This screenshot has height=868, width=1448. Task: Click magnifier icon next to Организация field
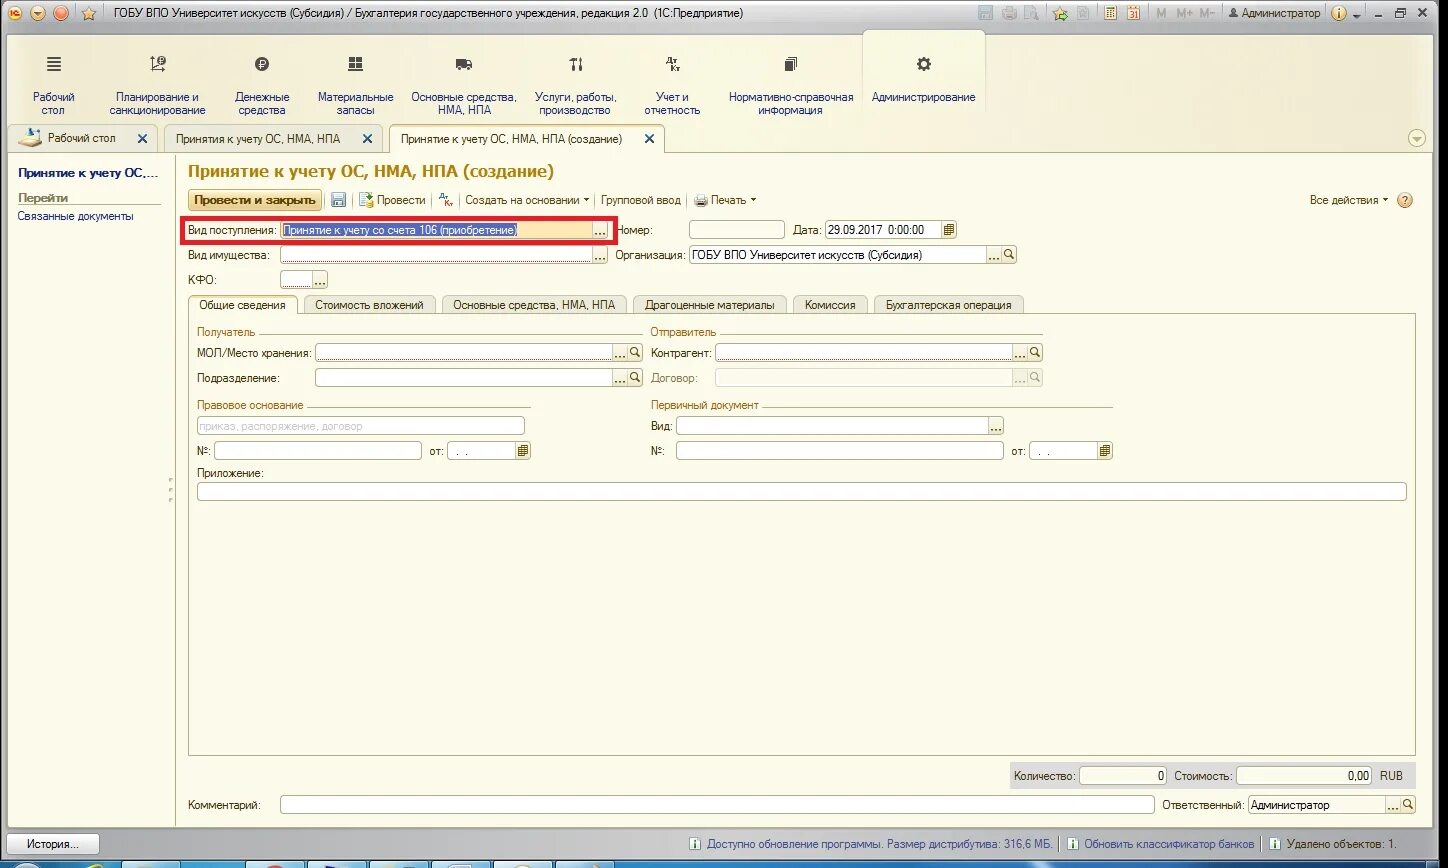[1009, 255]
